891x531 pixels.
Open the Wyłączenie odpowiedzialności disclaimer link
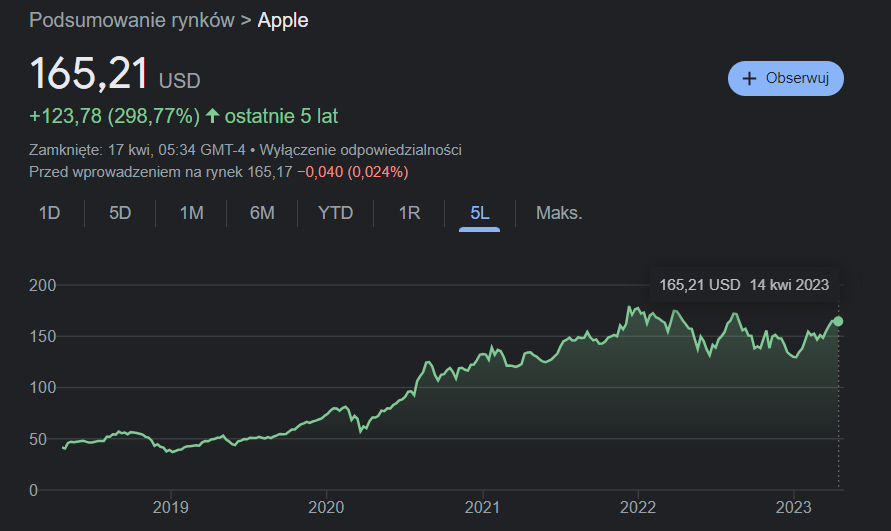pyautogui.click(x=360, y=150)
